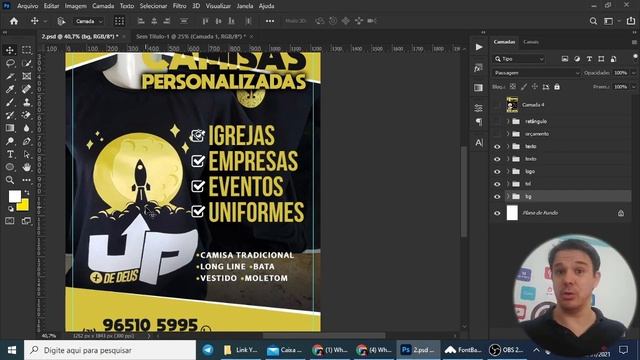Swap foreground and background colors

[x=27, y=192]
